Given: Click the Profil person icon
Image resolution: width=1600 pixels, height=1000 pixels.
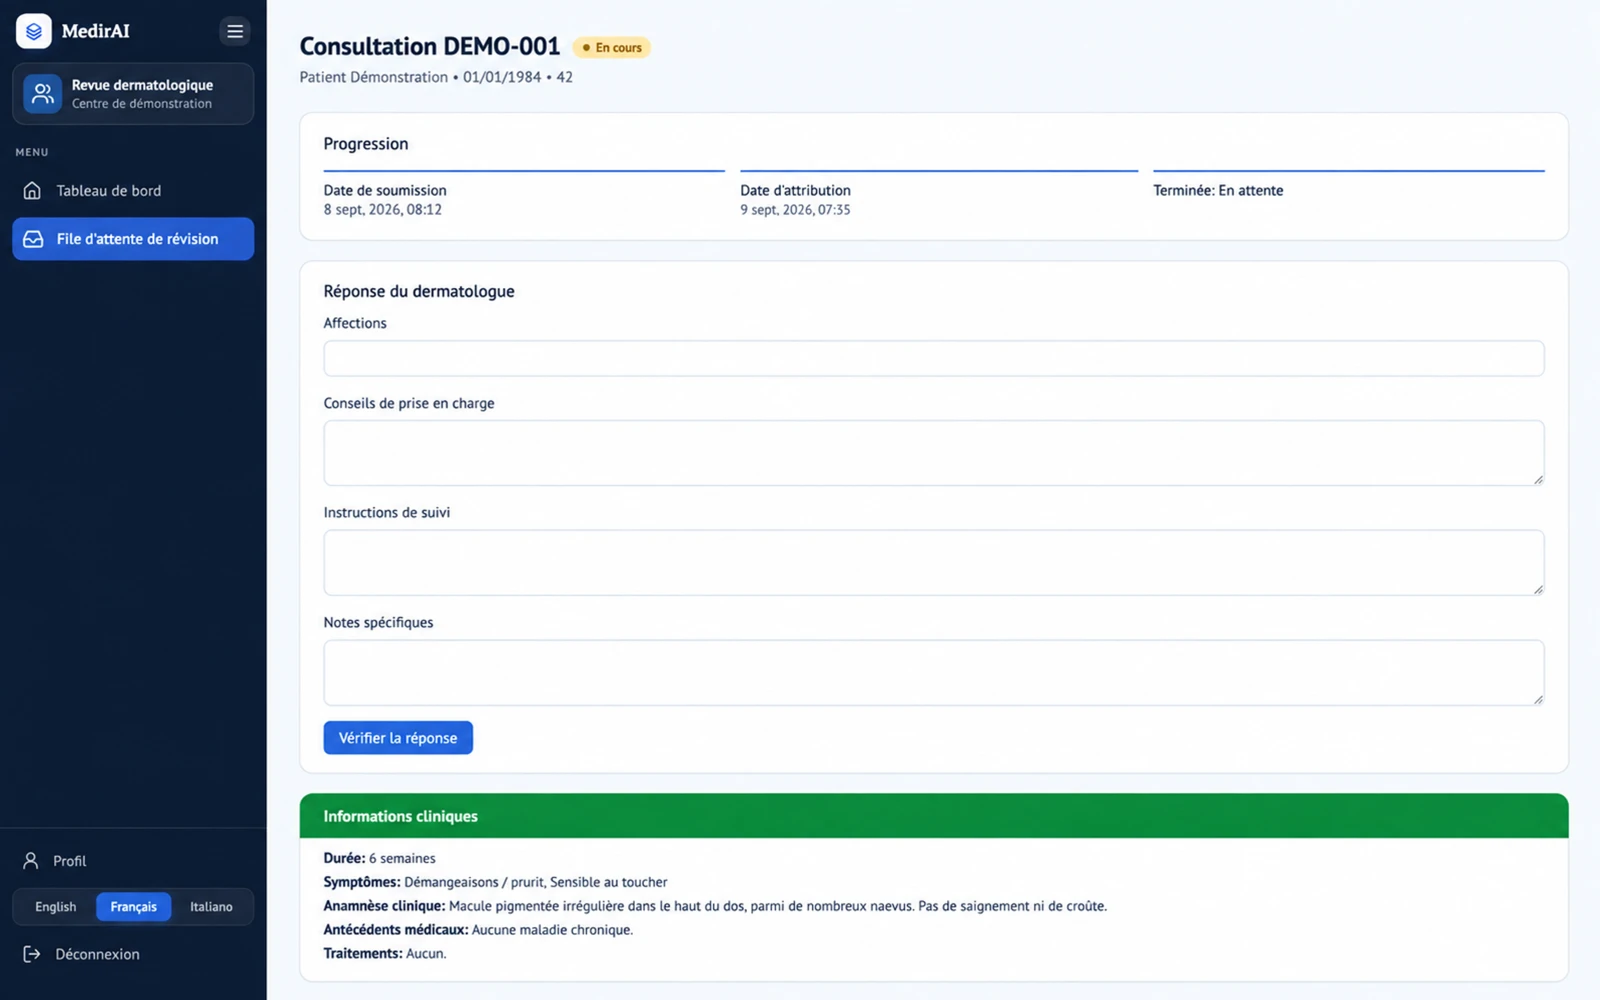Looking at the screenshot, I should (x=31, y=860).
